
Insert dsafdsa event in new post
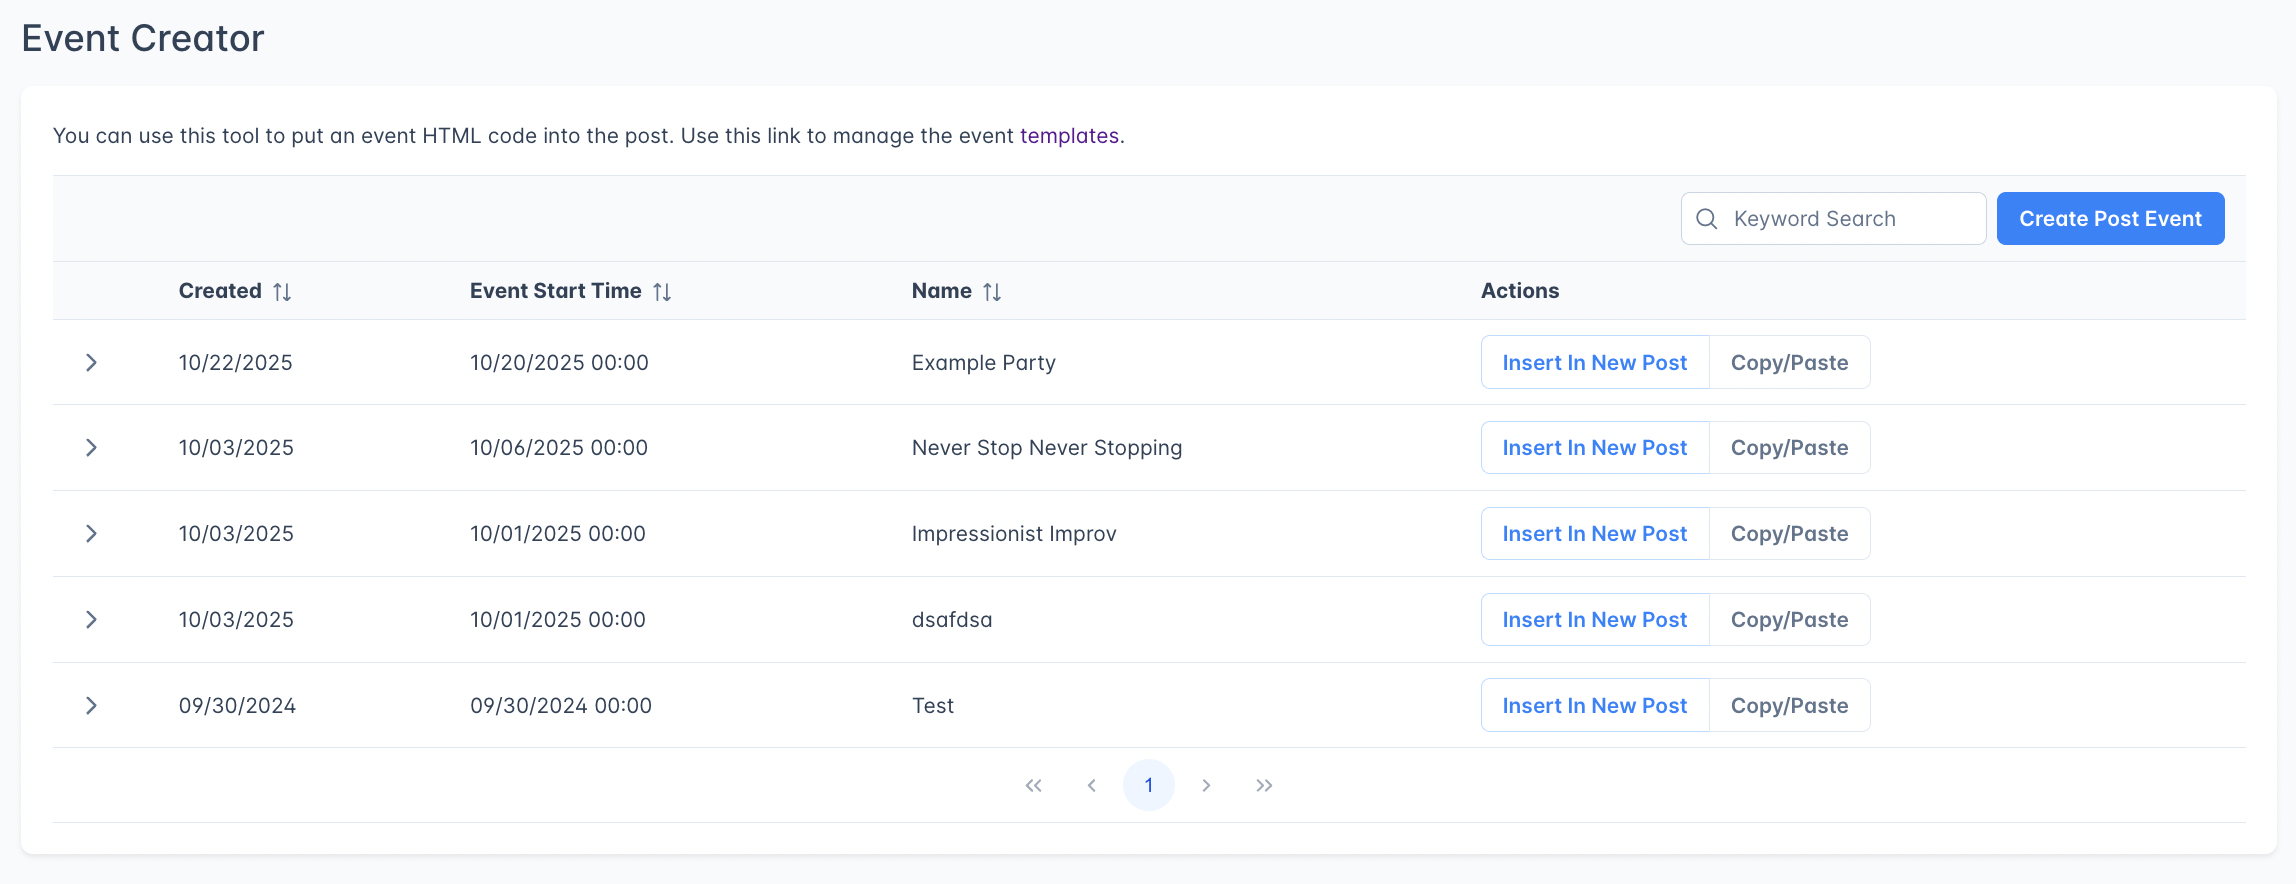(x=1595, y=620)
